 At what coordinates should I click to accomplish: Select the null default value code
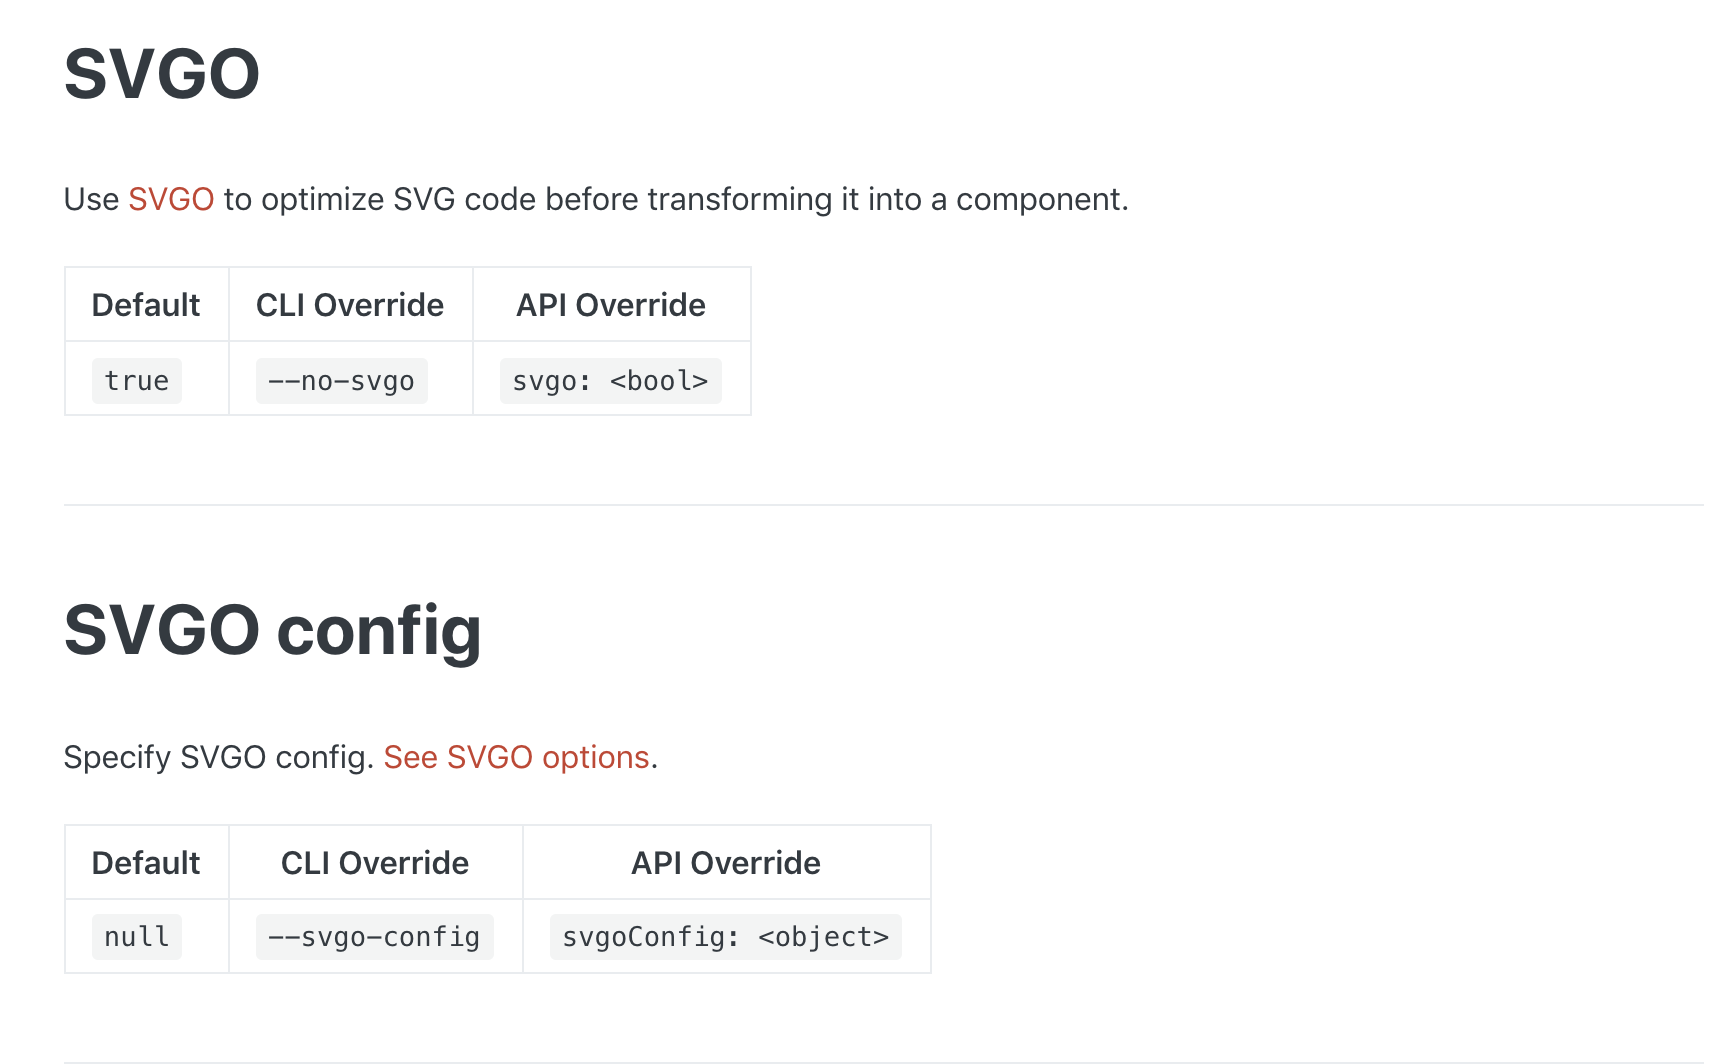pyautogui.click(x=137, y=937)
